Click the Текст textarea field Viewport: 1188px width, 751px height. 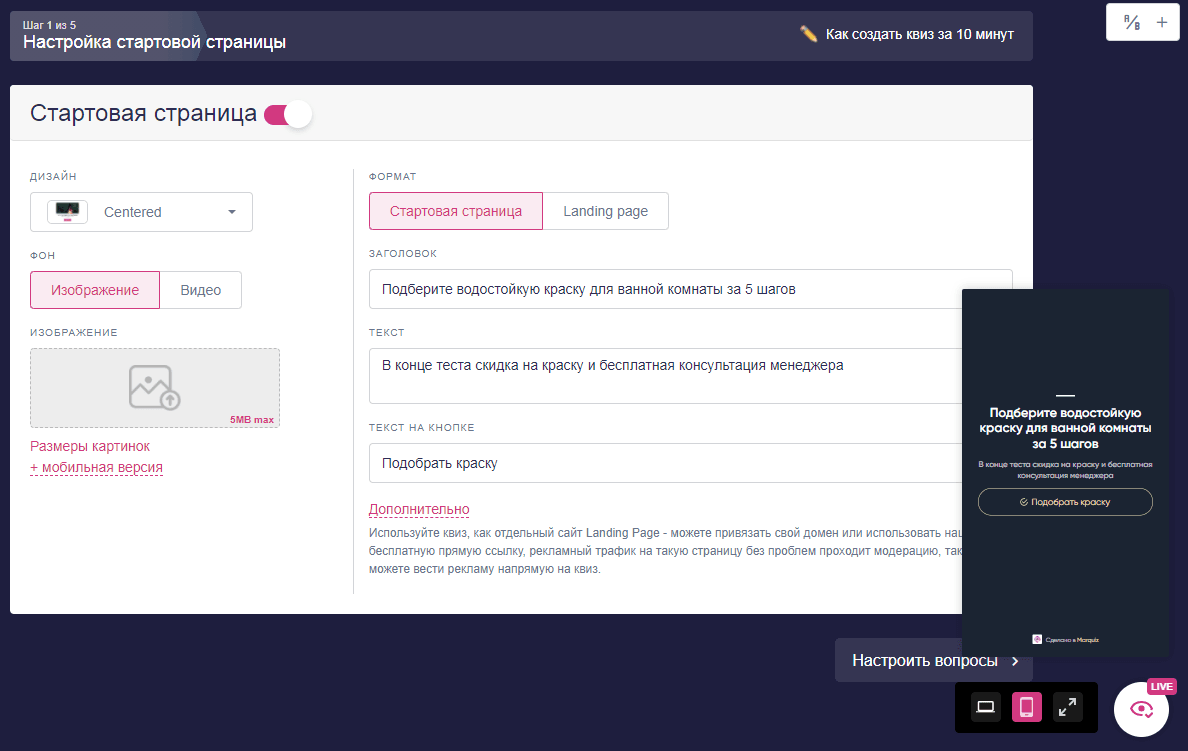click(x=665, y=376)
